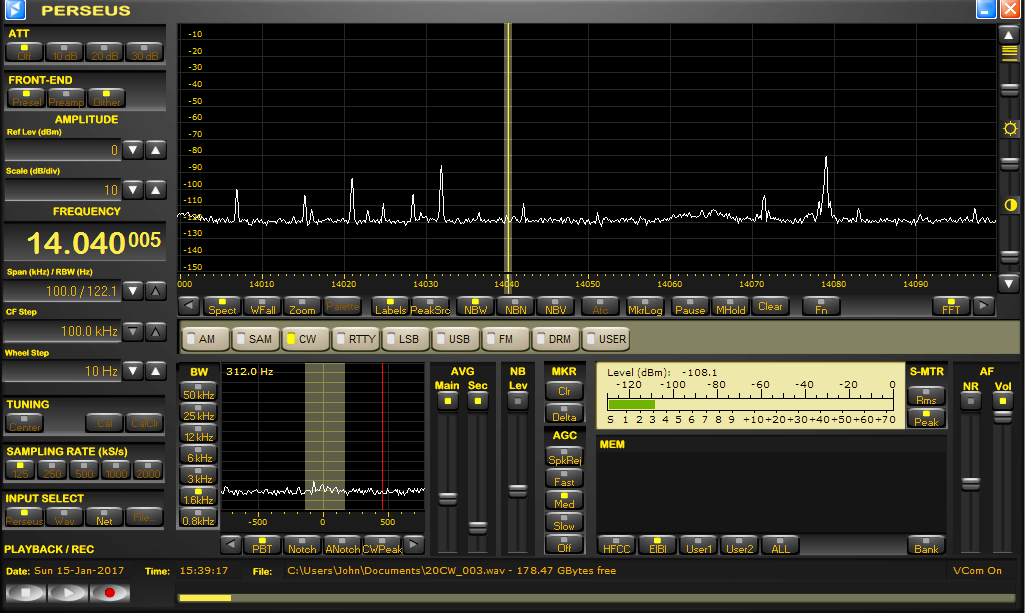Screen dimensions: 1025x613
Task: Toggle frequency Labels display
Action: [x=390, y=306]
